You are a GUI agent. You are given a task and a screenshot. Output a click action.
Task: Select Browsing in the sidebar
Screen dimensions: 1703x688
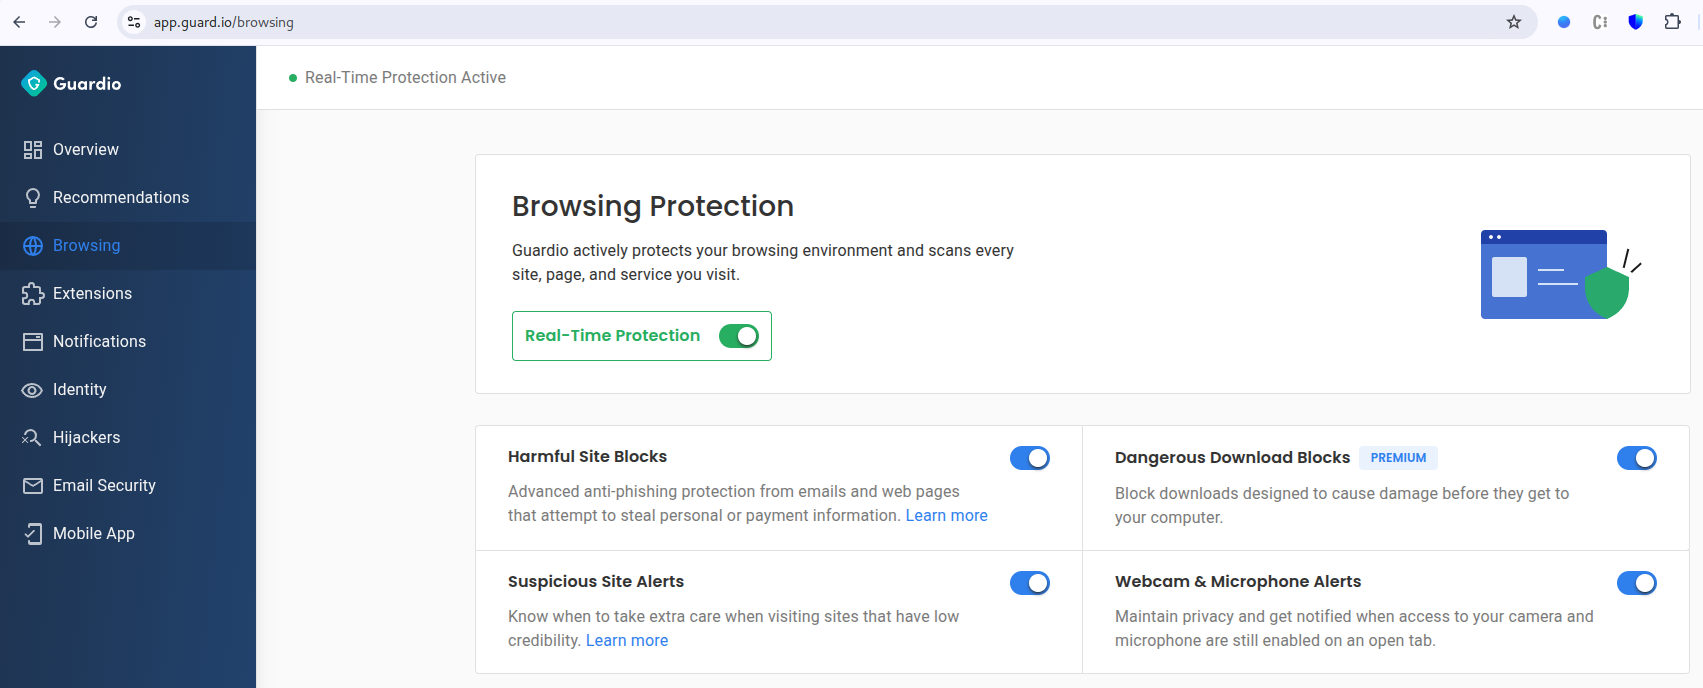(x=128, y=246)
